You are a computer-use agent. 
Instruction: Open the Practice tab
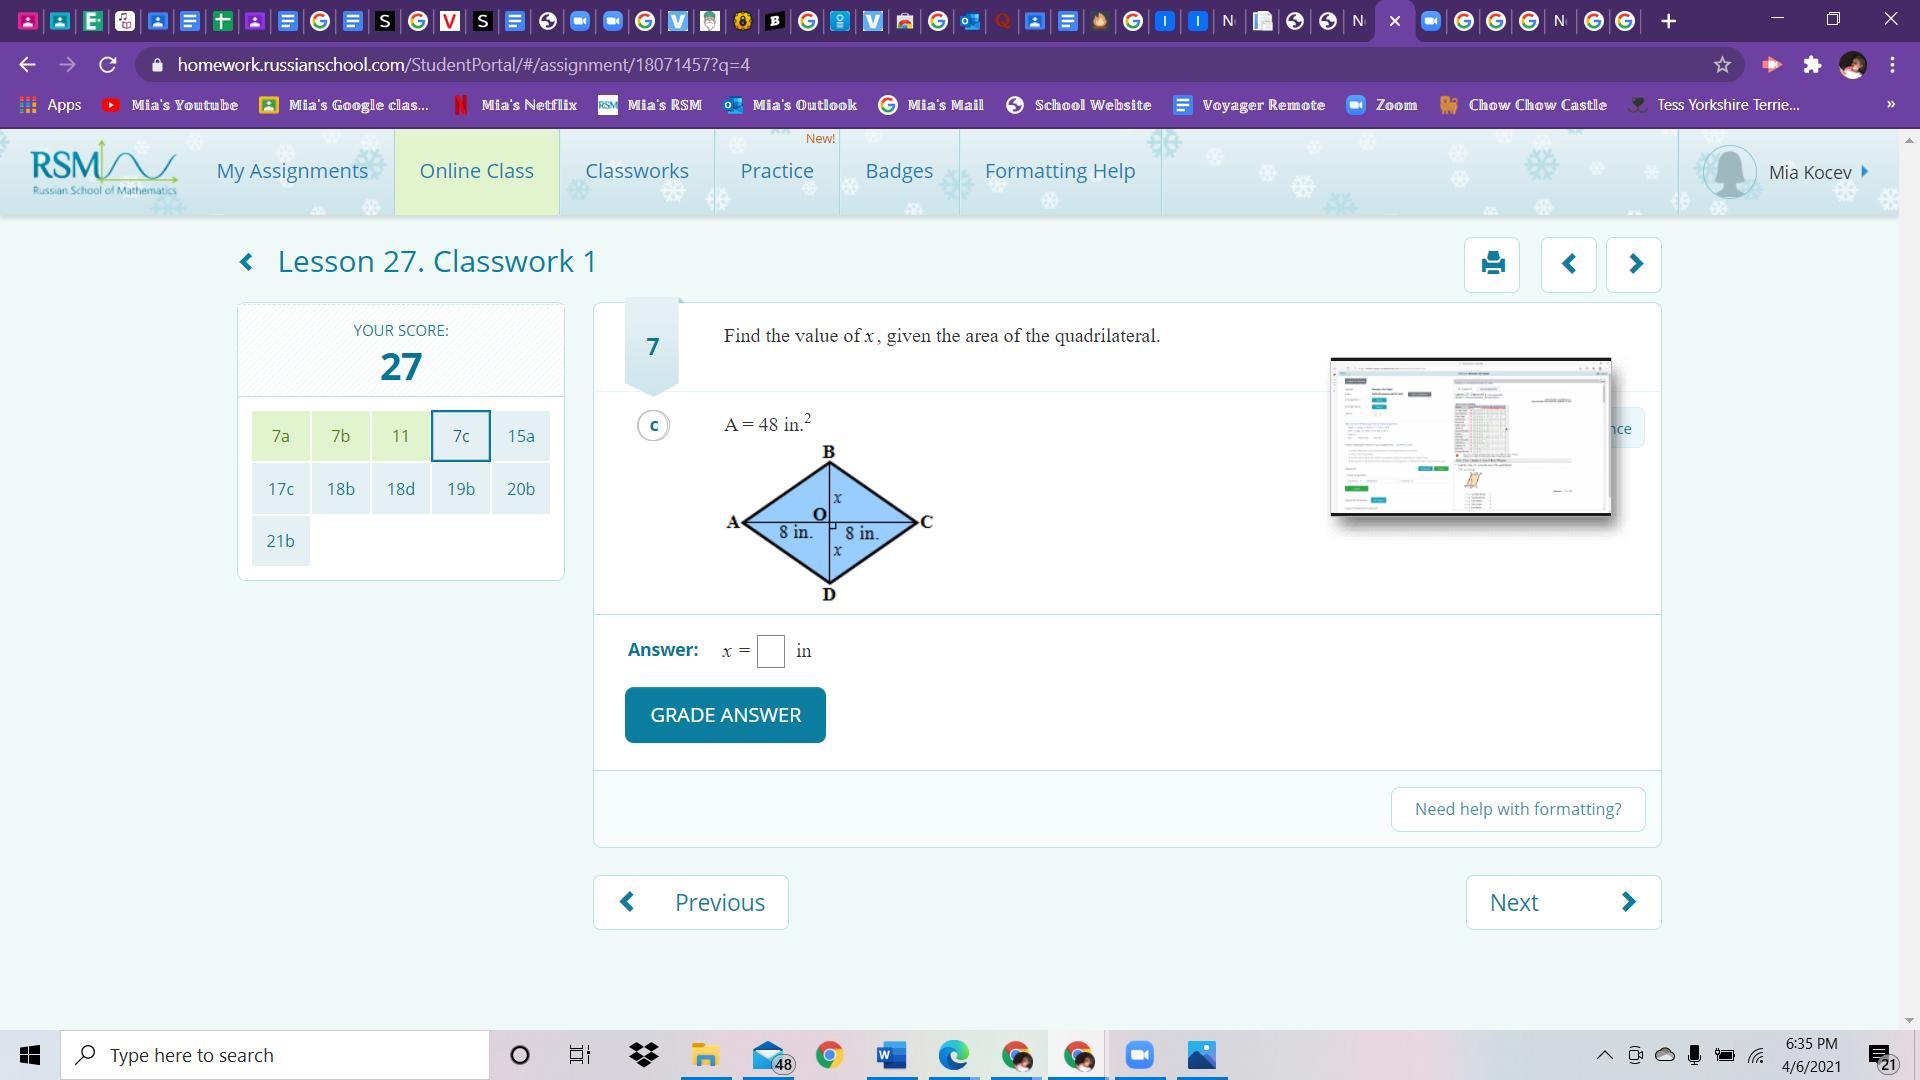point(777,171)
